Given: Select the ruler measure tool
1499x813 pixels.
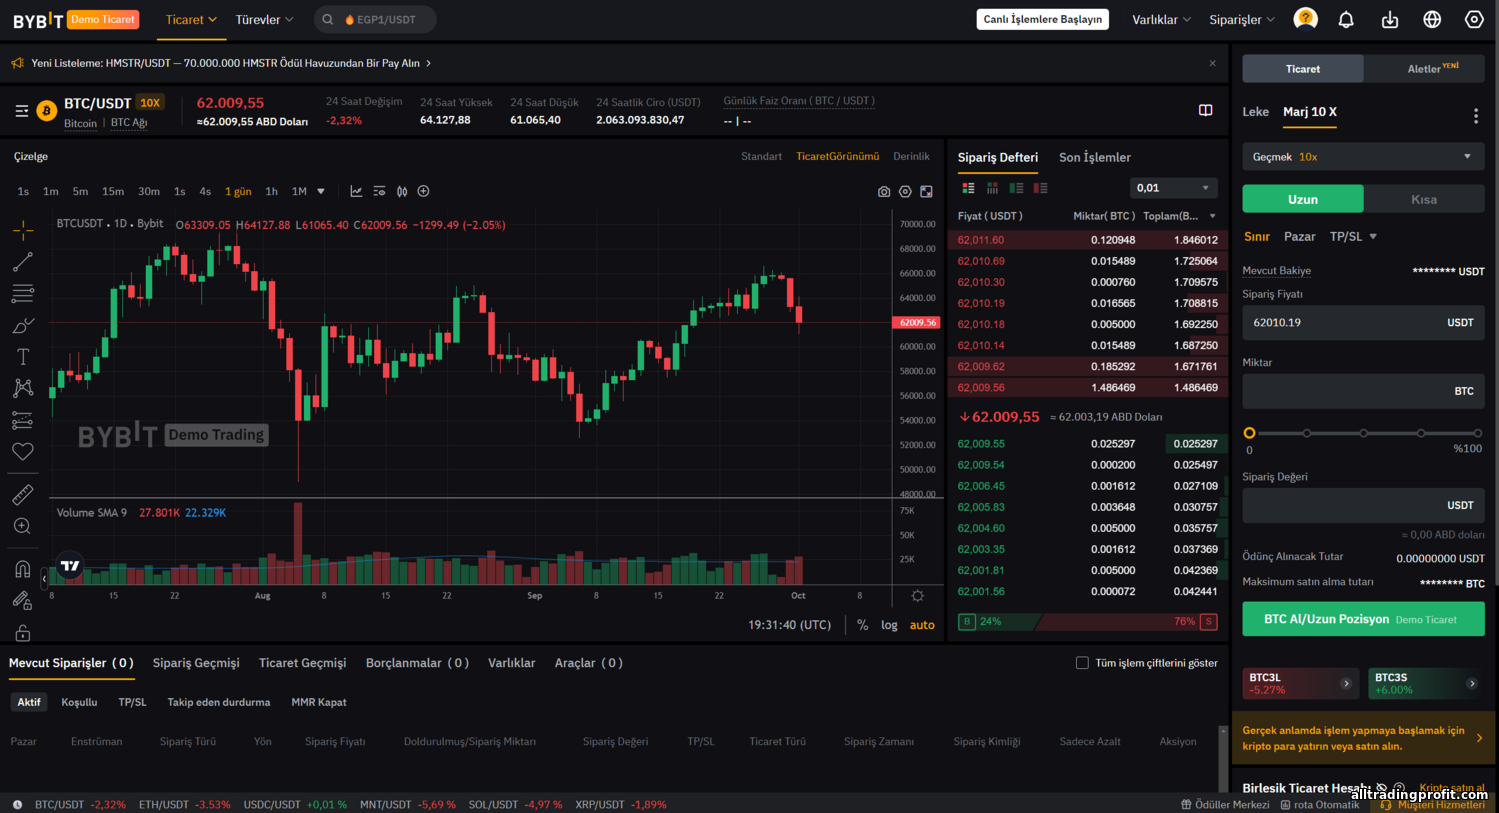Looking at the screenshot, I should [x=23, y=495].
